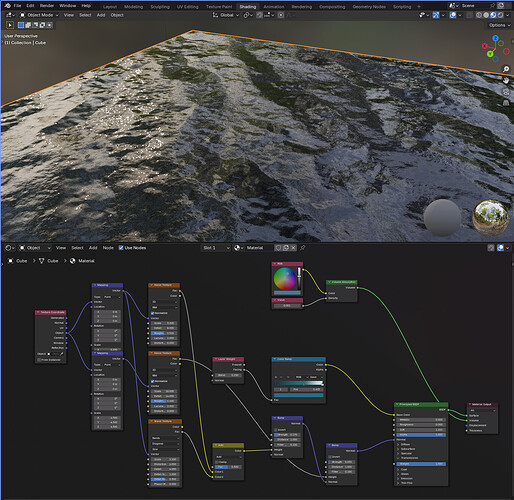
Task: Click the red X axis on the navigation gizmo
Action: pyautogui.click(x=485, y=46)
